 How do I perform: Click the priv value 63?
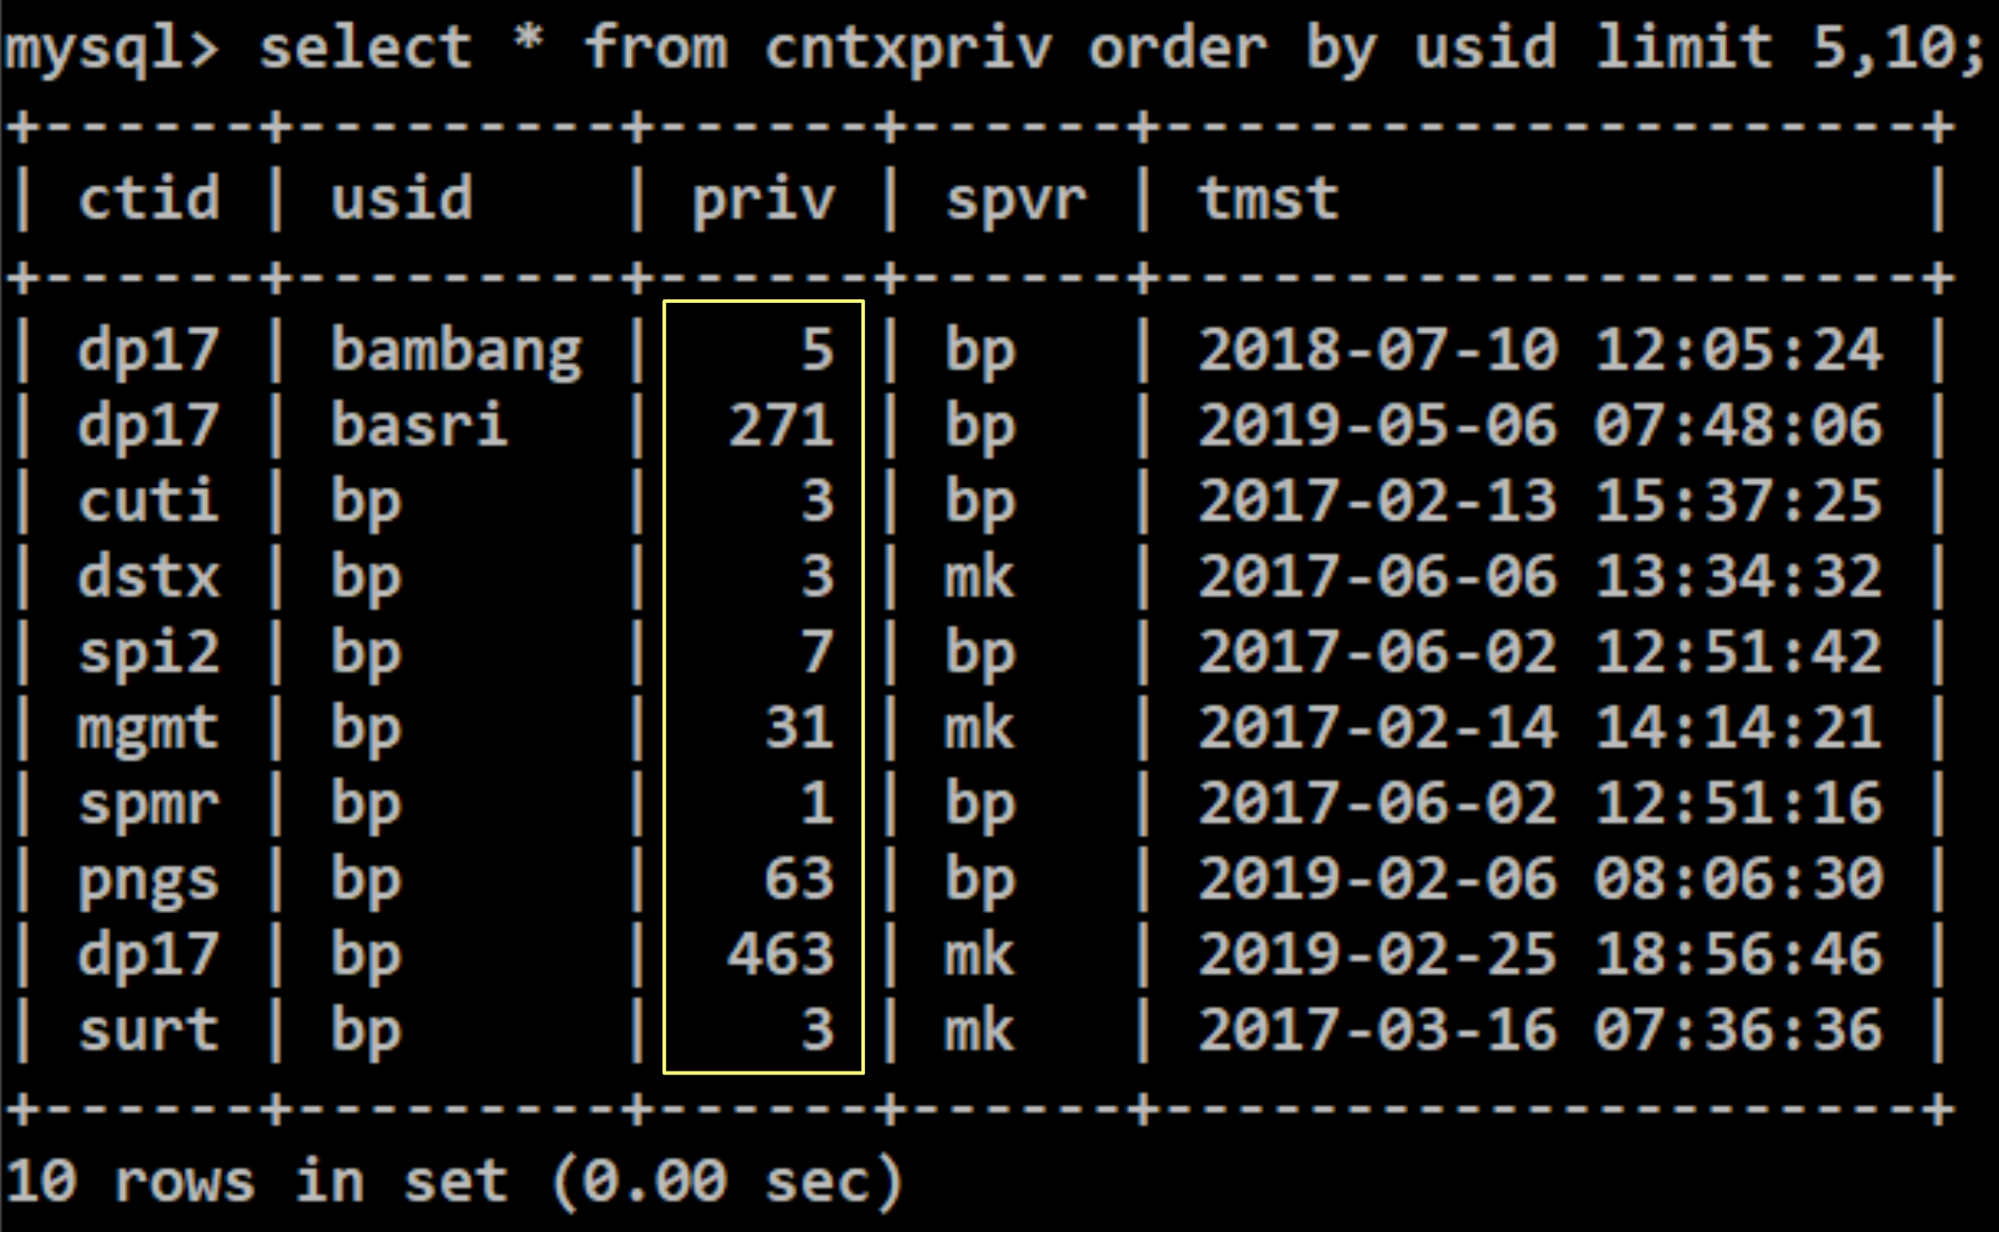pos(798,880)
